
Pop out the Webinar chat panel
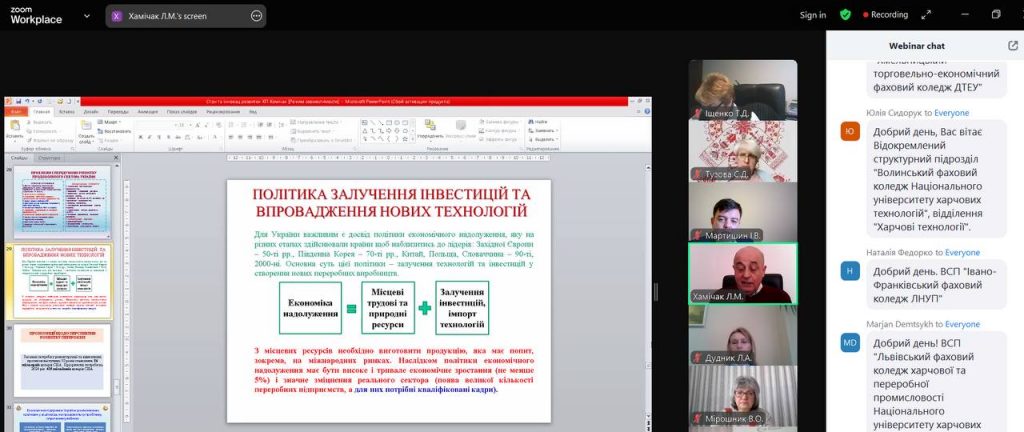pos(1012,45)
